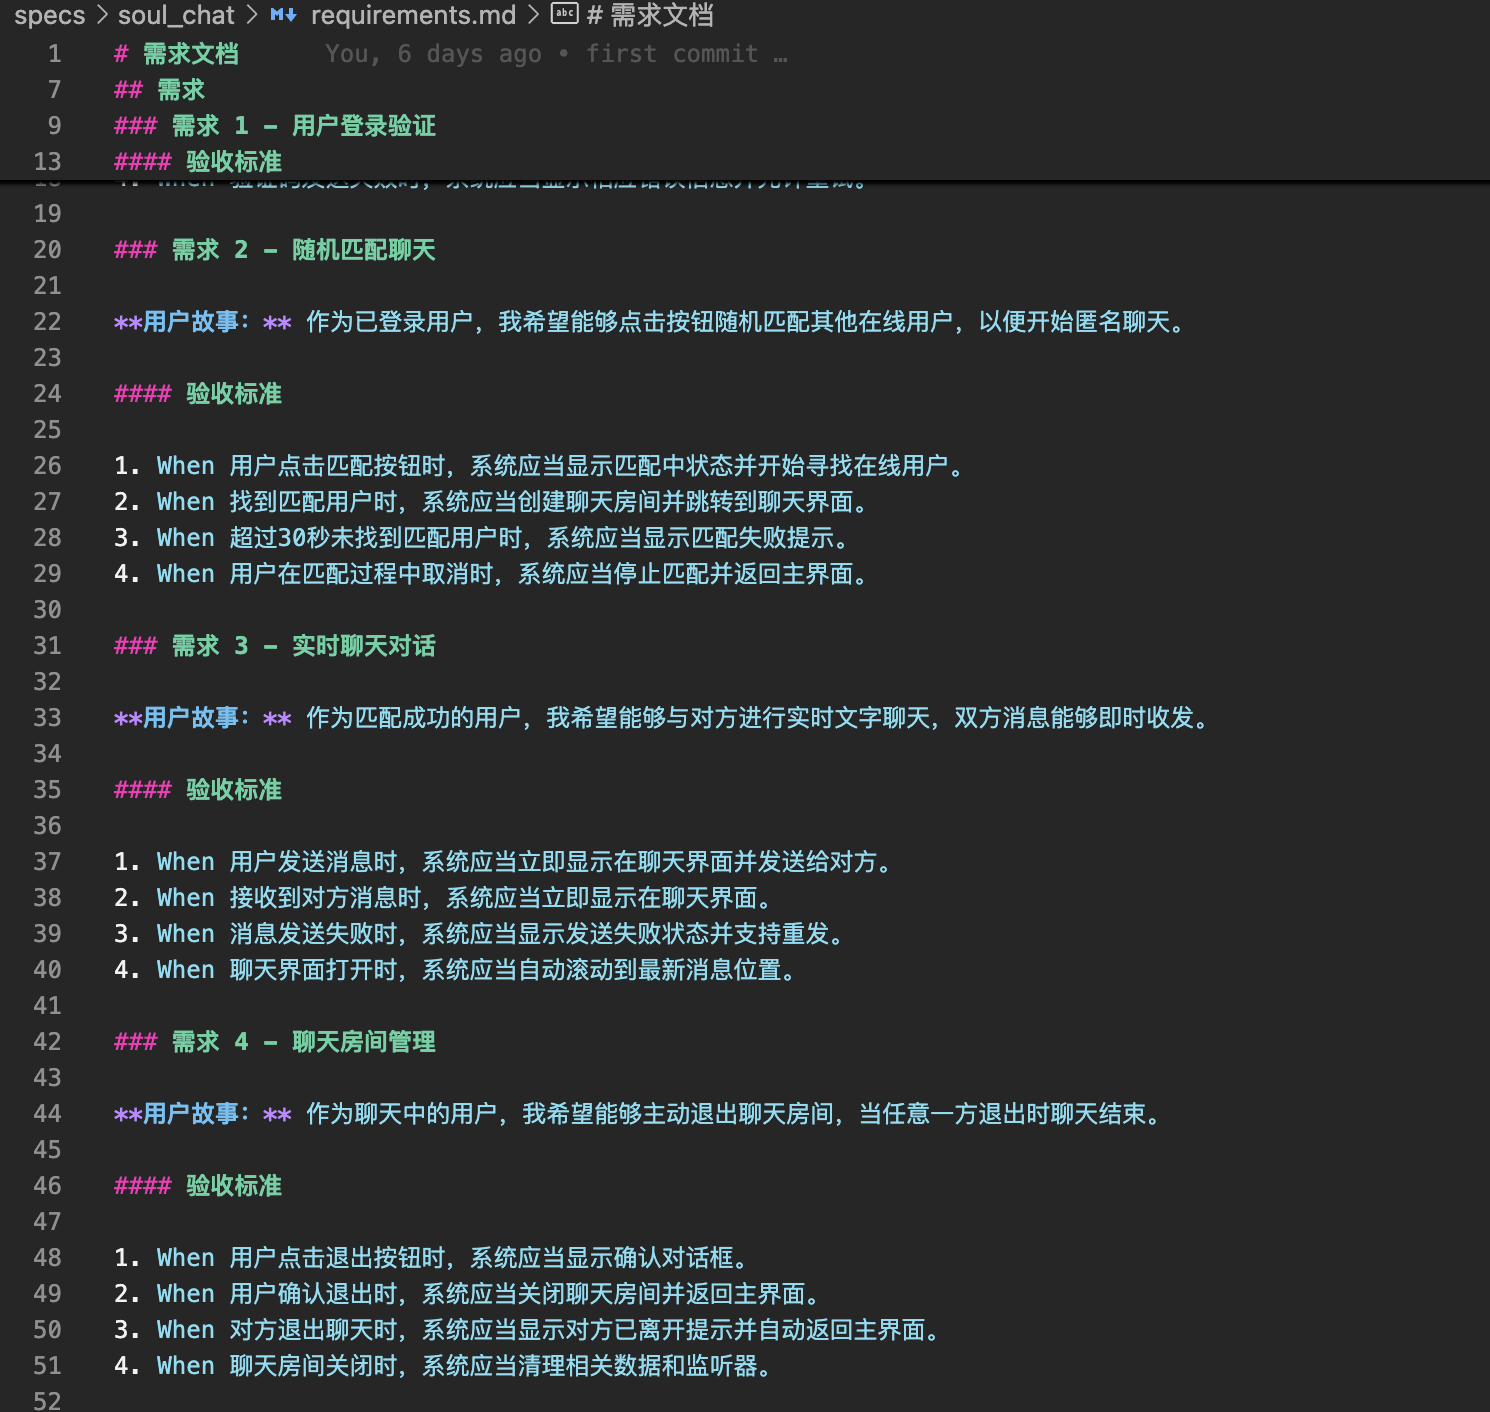
Task: Click the string symbol icon before 需求文档
Action: click(565, 14)
